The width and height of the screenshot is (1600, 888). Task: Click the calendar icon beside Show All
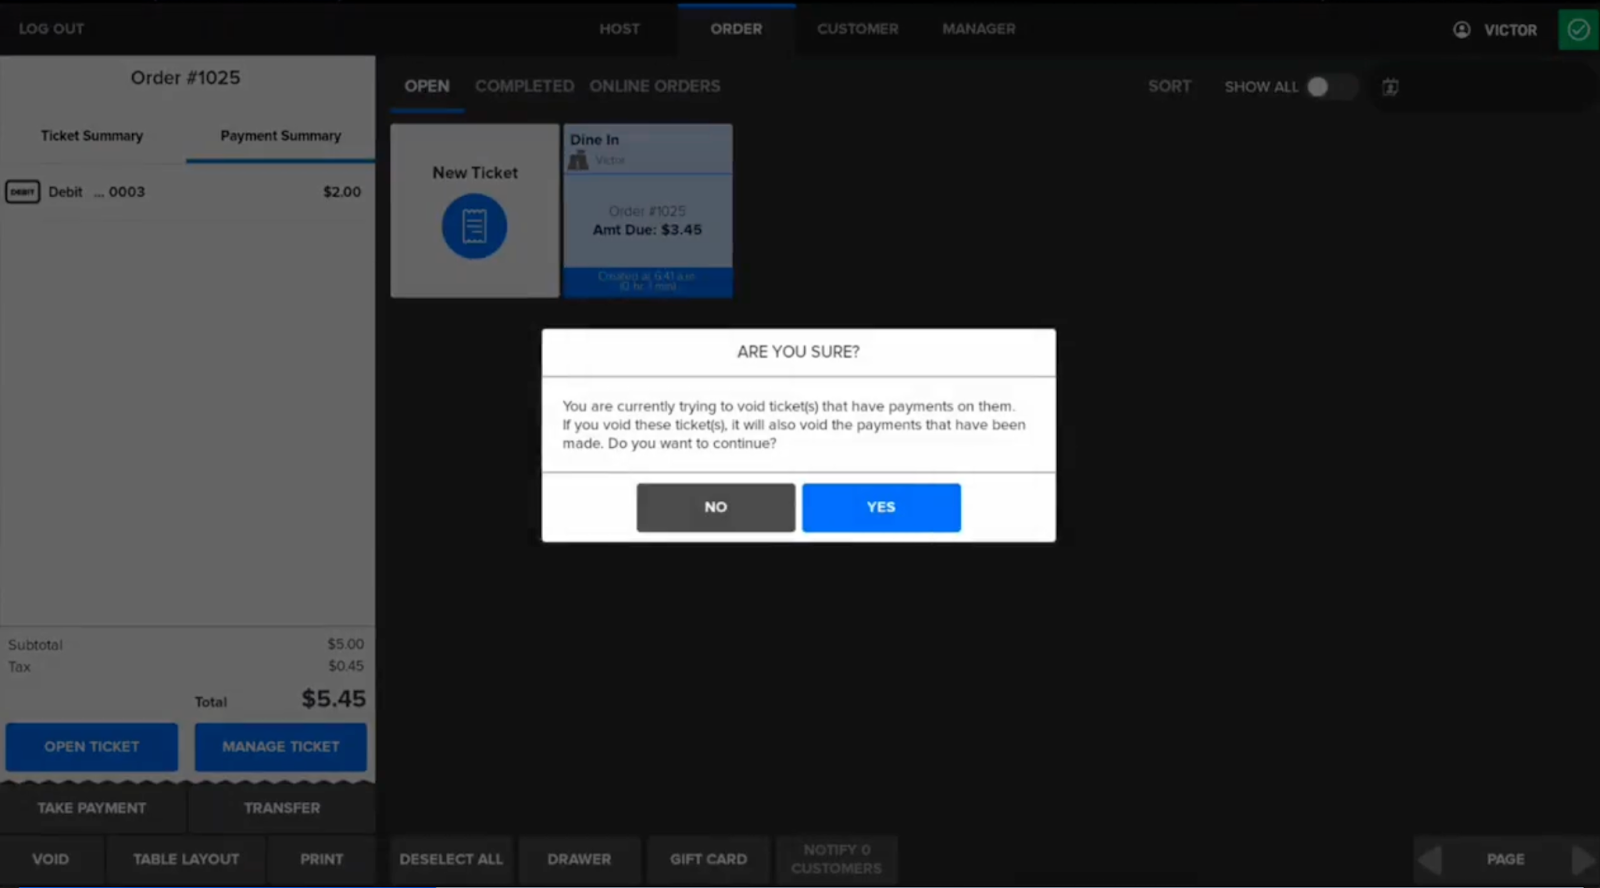[1390, 87]
